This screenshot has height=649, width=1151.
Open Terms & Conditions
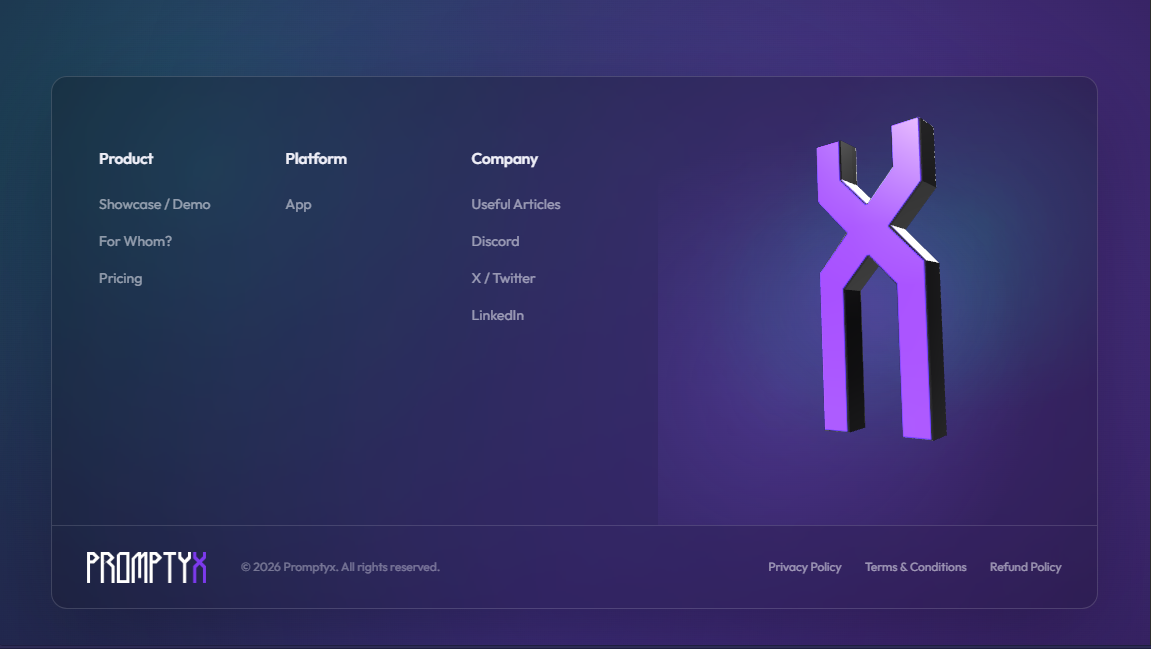(x=915, y=567)
